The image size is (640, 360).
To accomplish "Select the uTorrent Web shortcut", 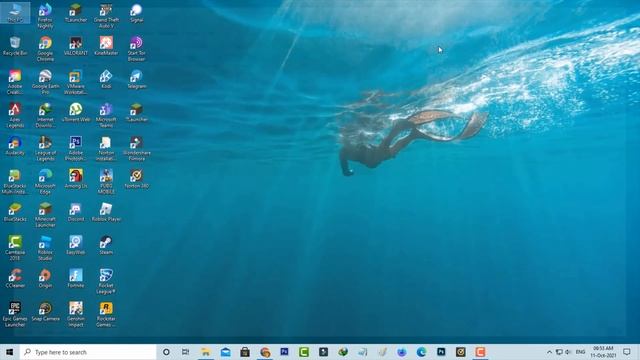I will (x=76, y=112).
